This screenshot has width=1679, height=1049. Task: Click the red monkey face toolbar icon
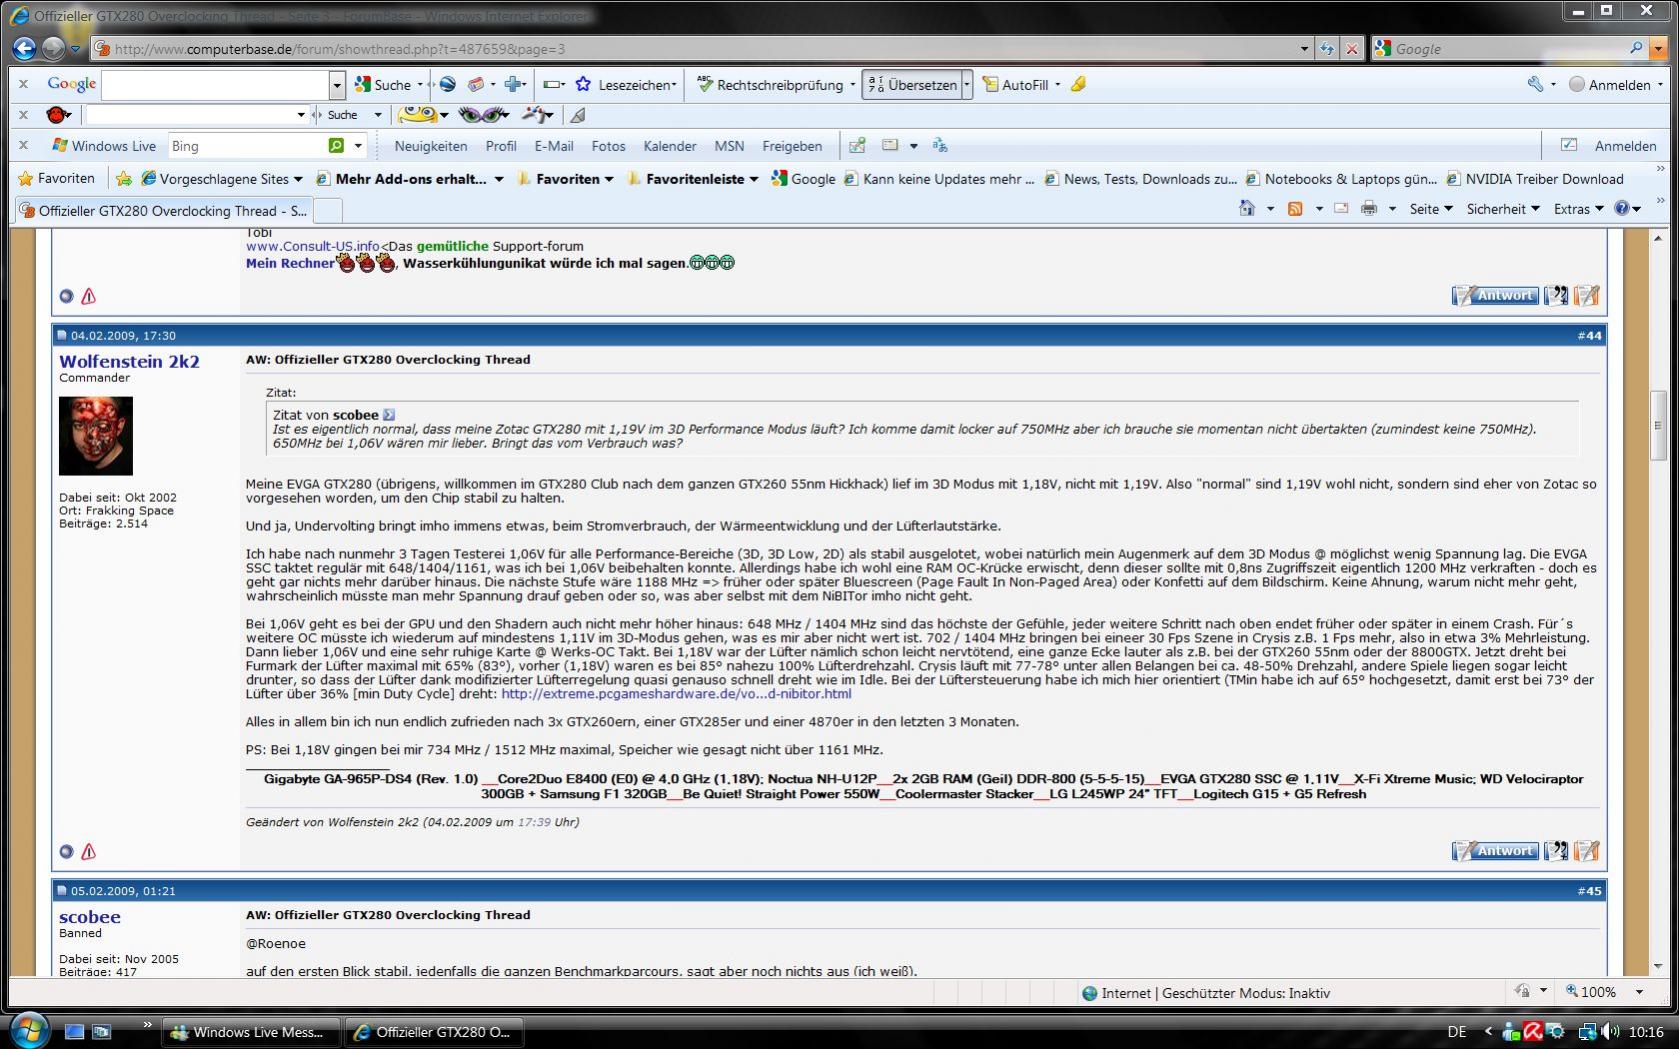(x=57, y=115)
